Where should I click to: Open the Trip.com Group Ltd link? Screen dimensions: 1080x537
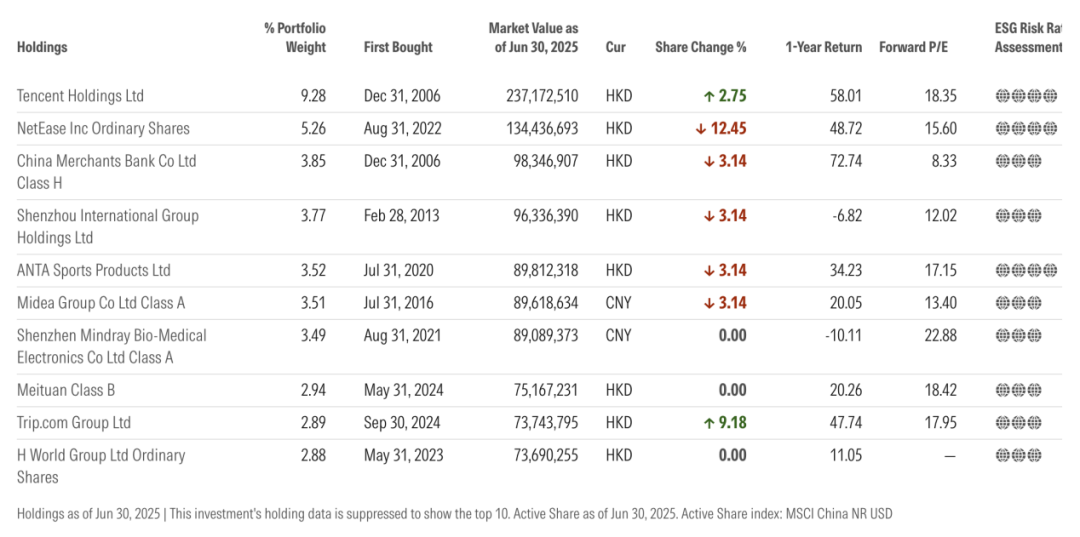point(74,422)
